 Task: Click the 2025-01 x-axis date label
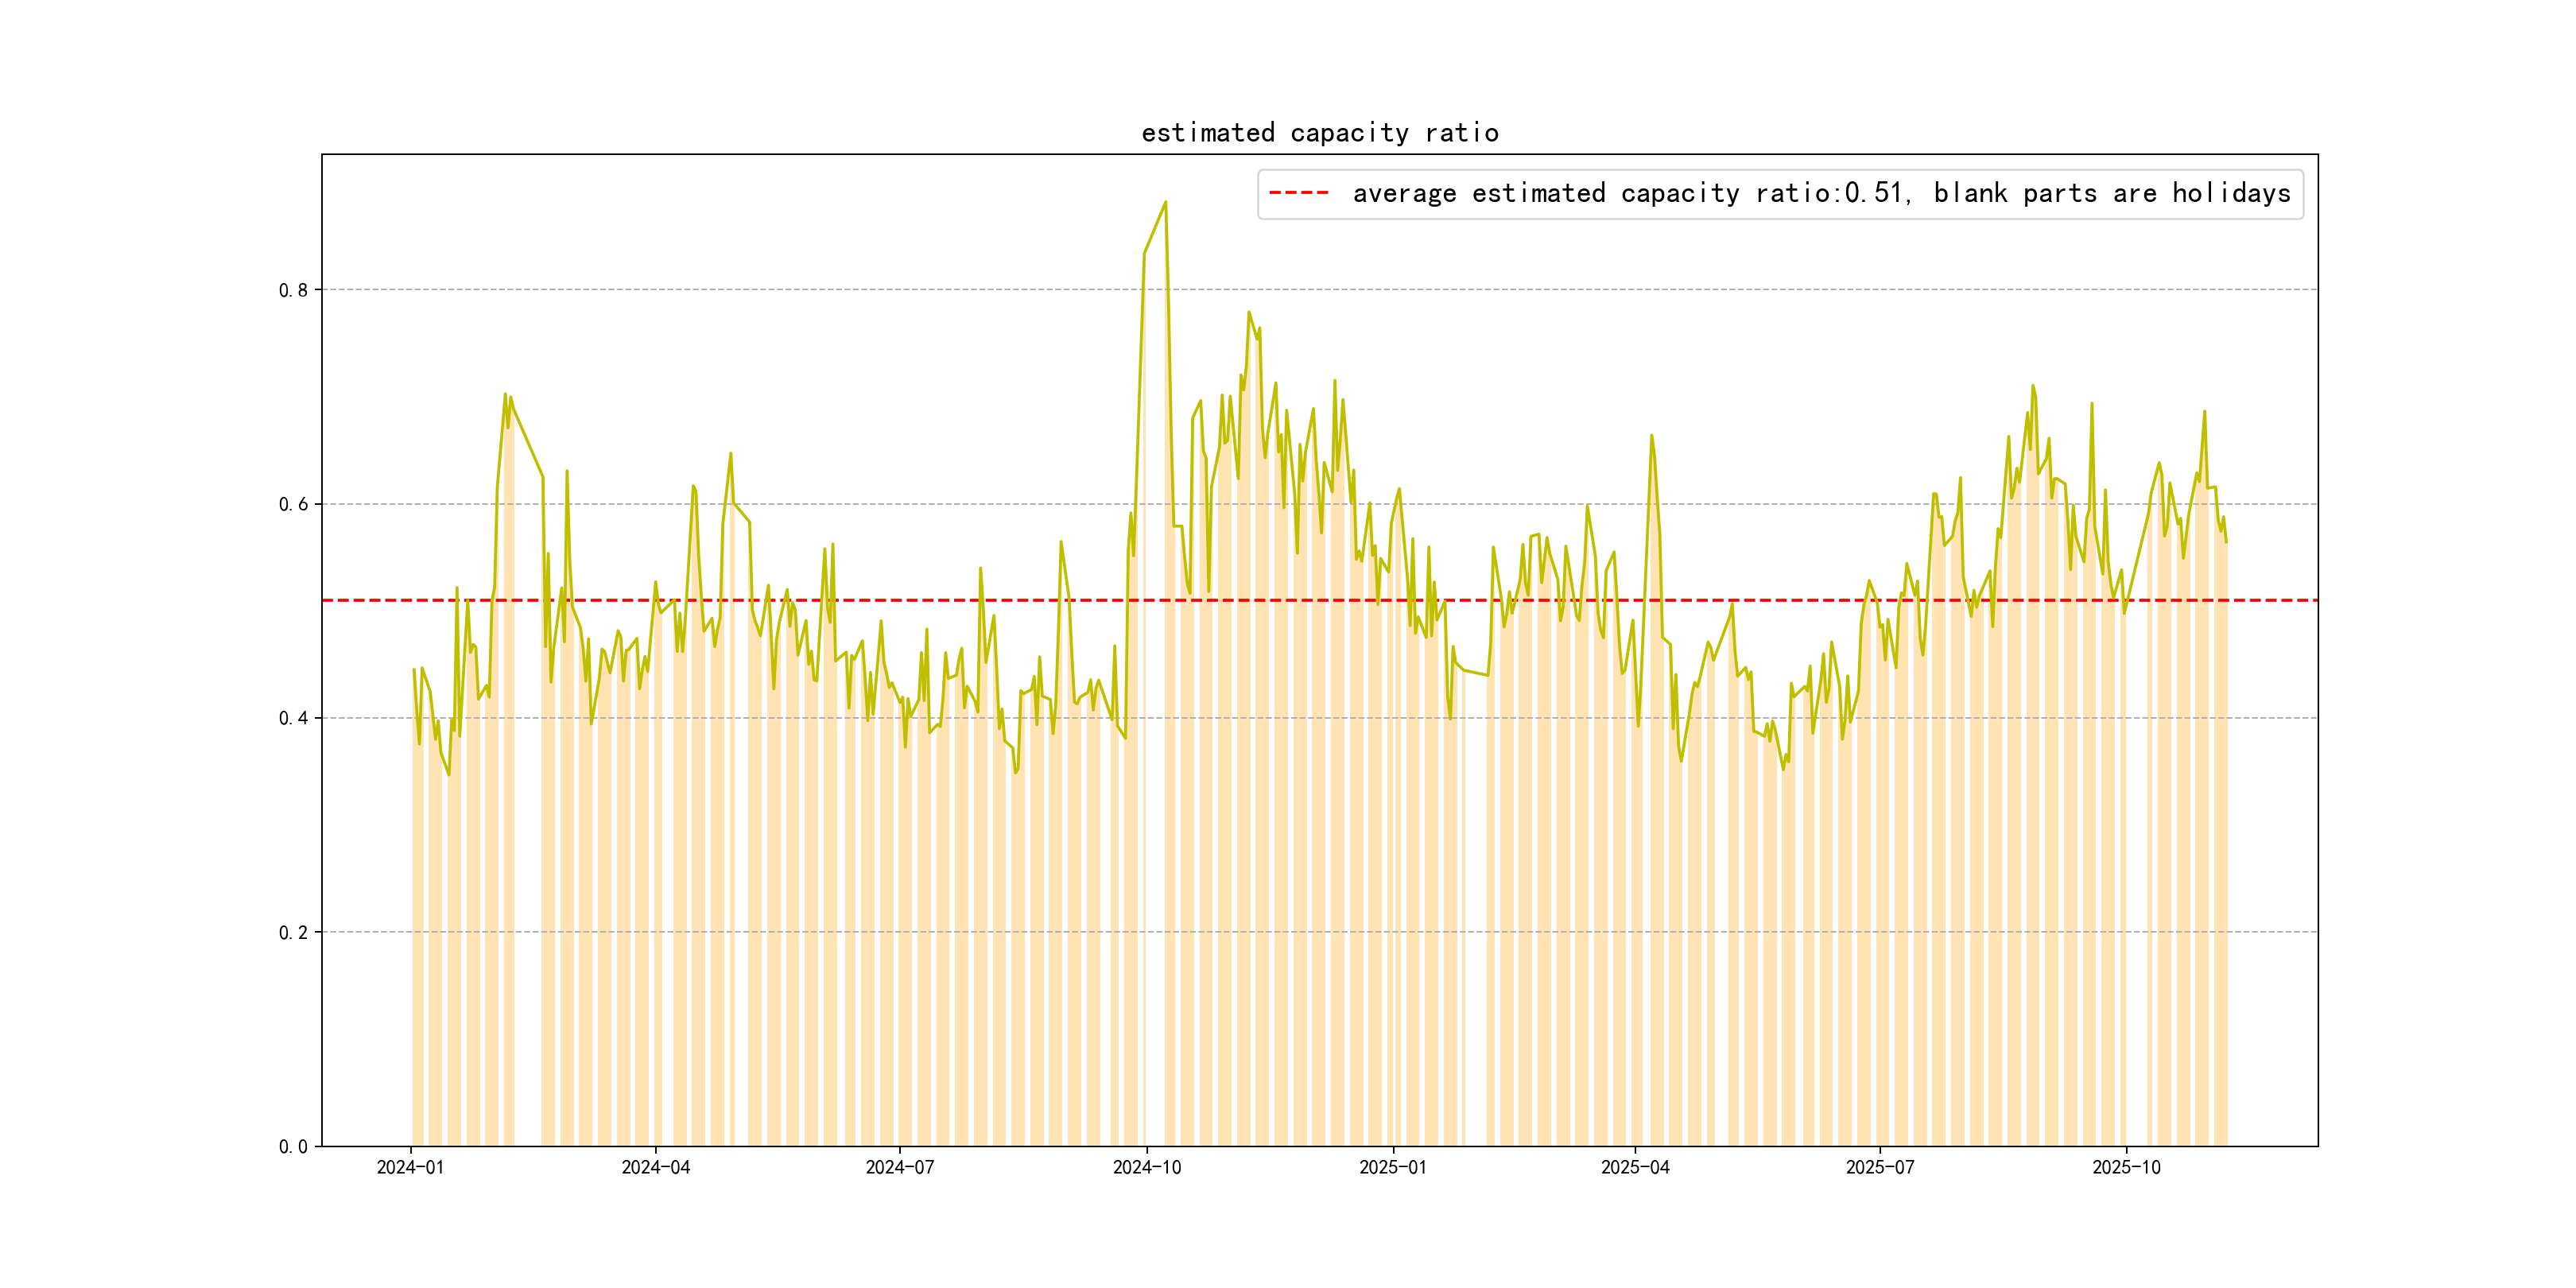click(1392, 1167)
